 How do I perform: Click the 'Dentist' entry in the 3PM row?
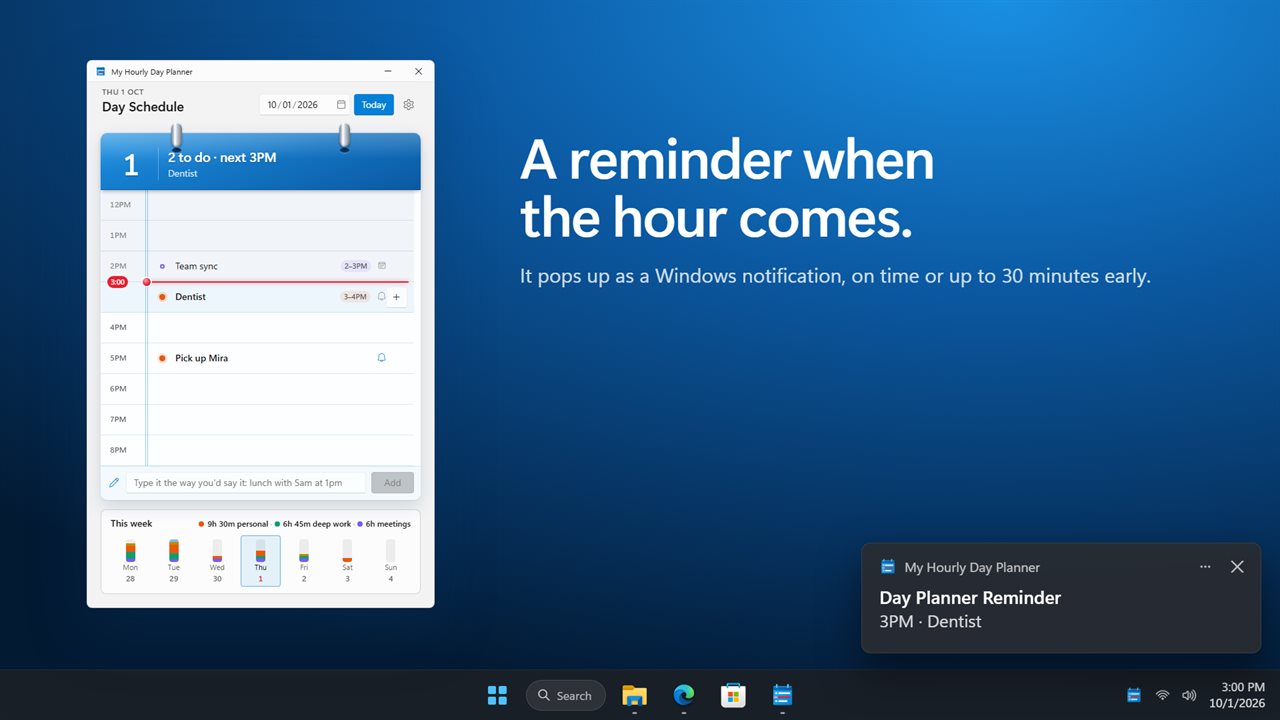[190, 297]
